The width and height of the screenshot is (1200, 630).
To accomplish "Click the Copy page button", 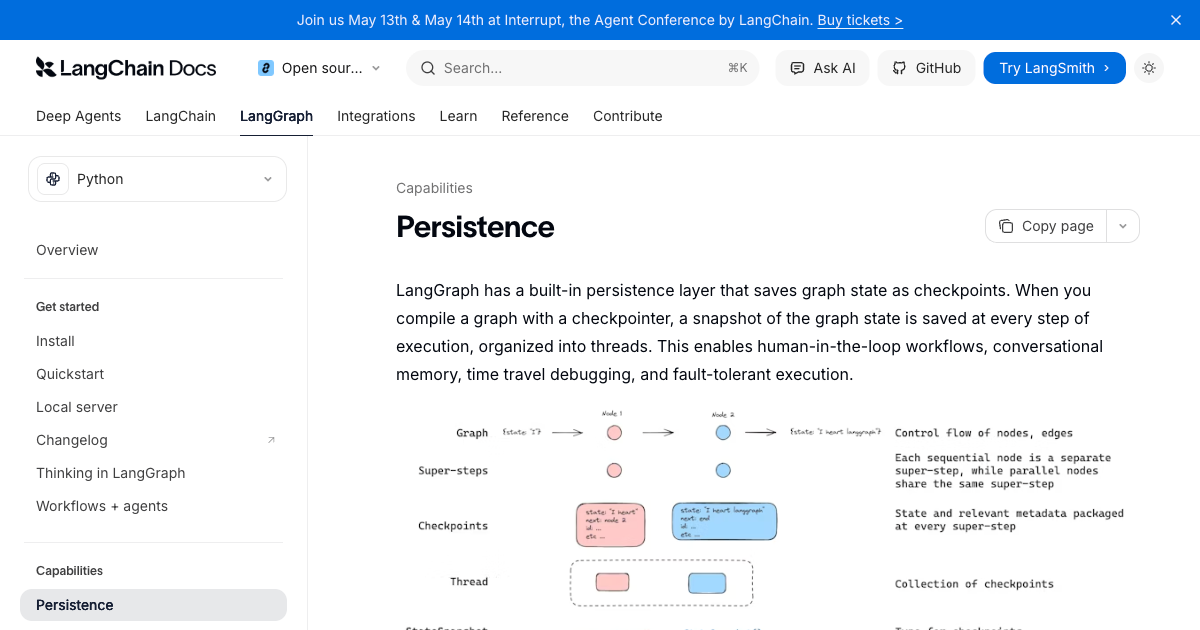I will coord(1047,226).
